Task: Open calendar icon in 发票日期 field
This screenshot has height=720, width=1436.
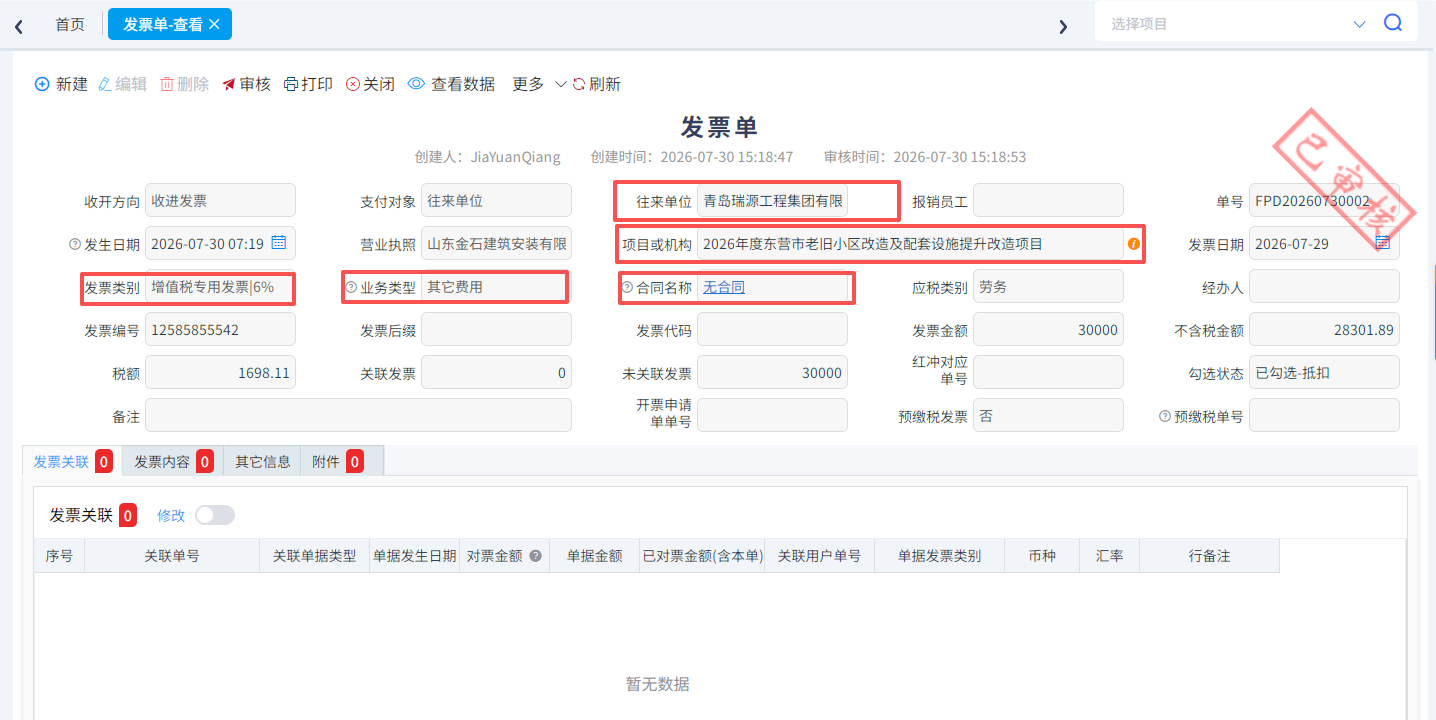Action: point(1383,243)
